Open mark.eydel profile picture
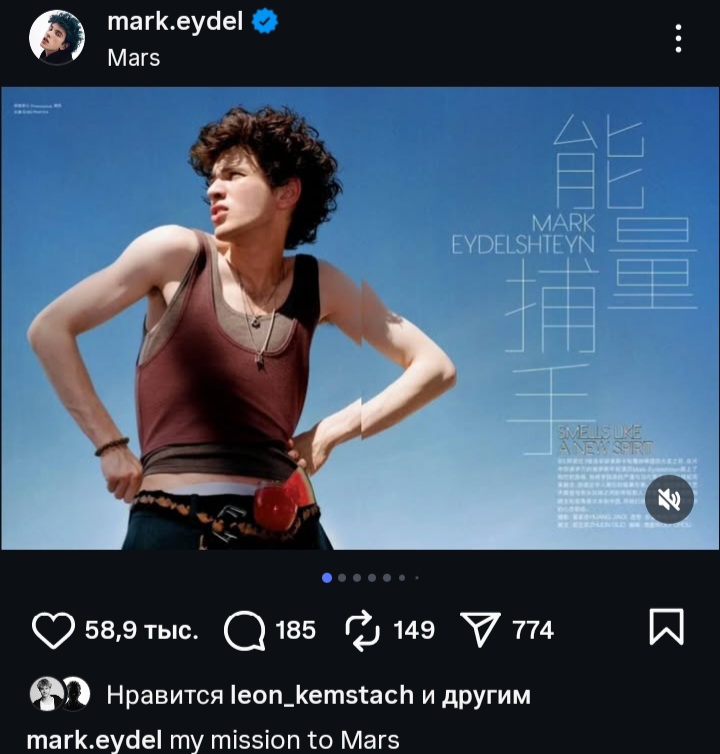The image size is (720, 754). 57,38
